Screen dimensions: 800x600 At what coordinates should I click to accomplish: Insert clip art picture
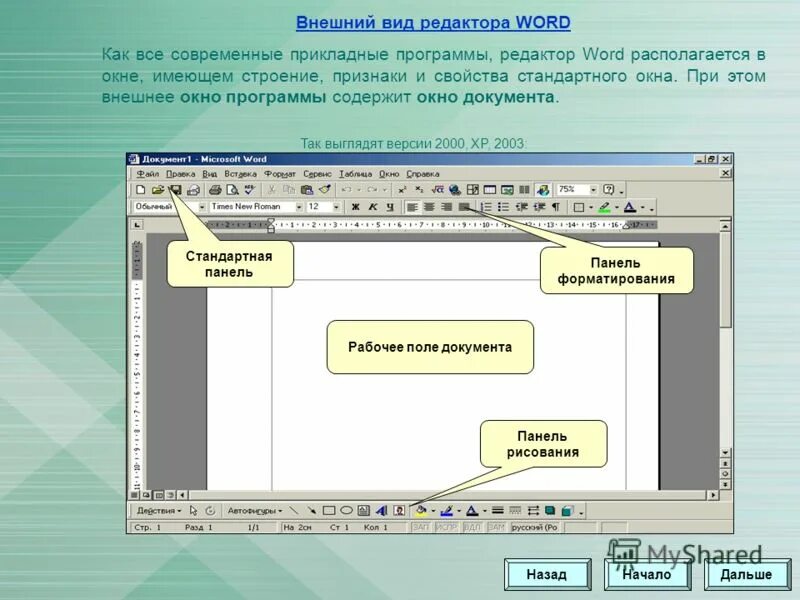[x=399, y=510]
